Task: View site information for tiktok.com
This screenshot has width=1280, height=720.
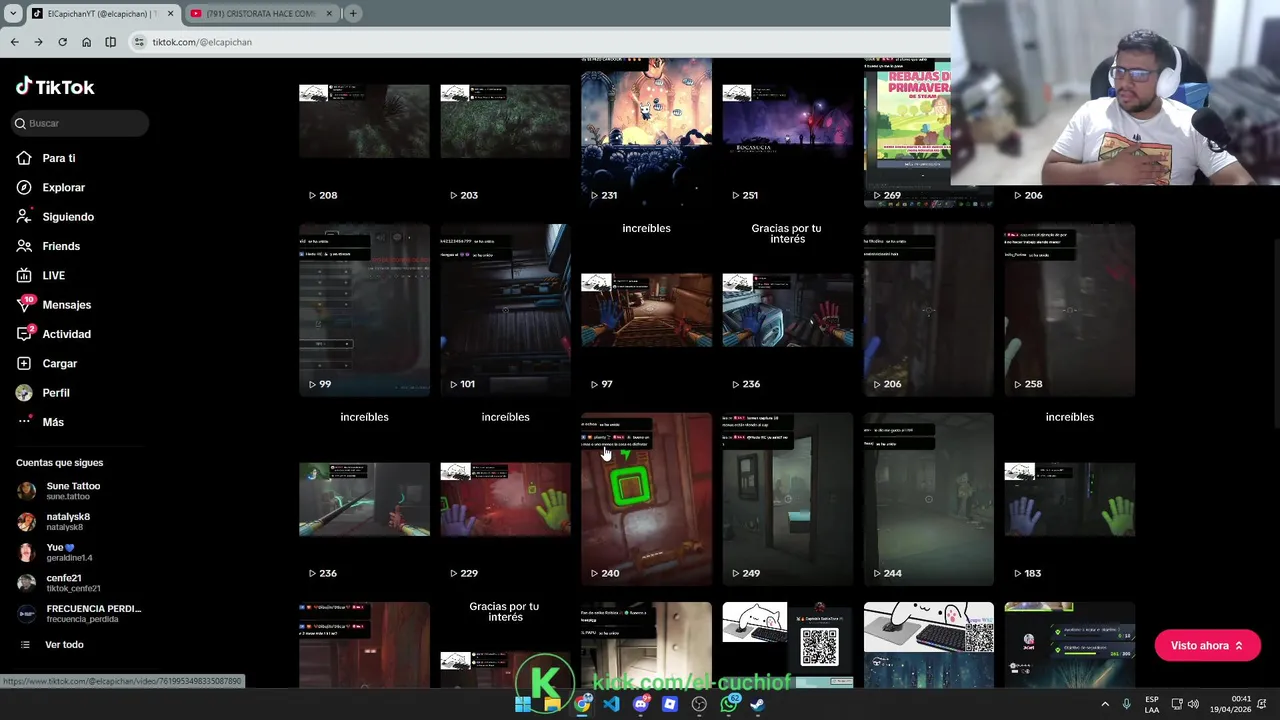Action: tap(139, 42)
